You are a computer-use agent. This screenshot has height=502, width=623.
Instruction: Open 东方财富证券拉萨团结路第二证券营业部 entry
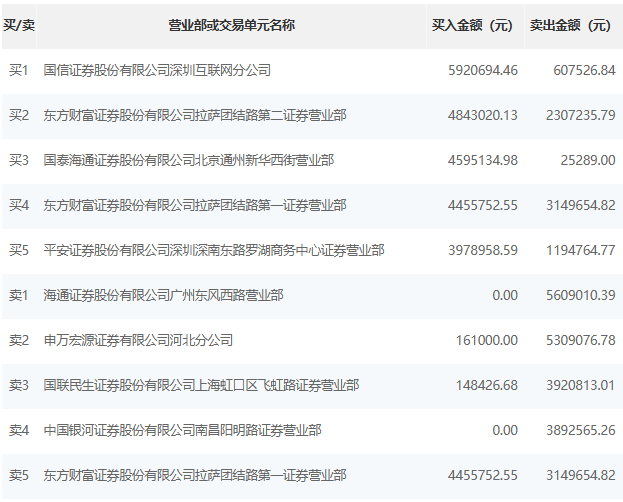pos(195,115)
